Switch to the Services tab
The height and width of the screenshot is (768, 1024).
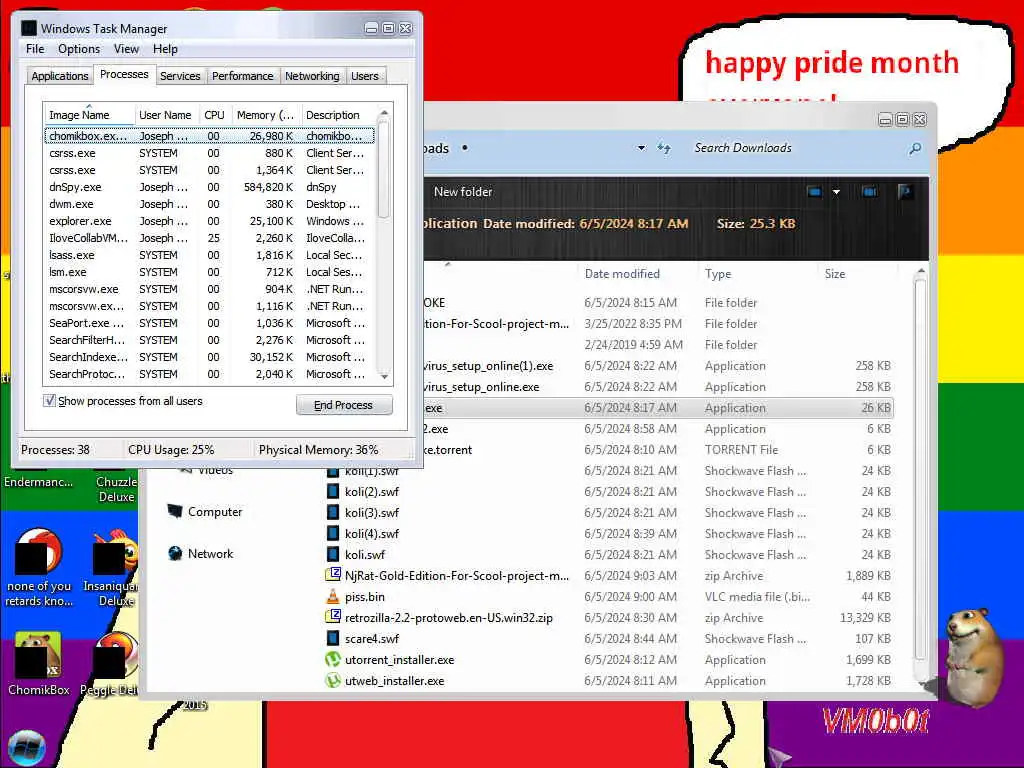coord(180,76)
